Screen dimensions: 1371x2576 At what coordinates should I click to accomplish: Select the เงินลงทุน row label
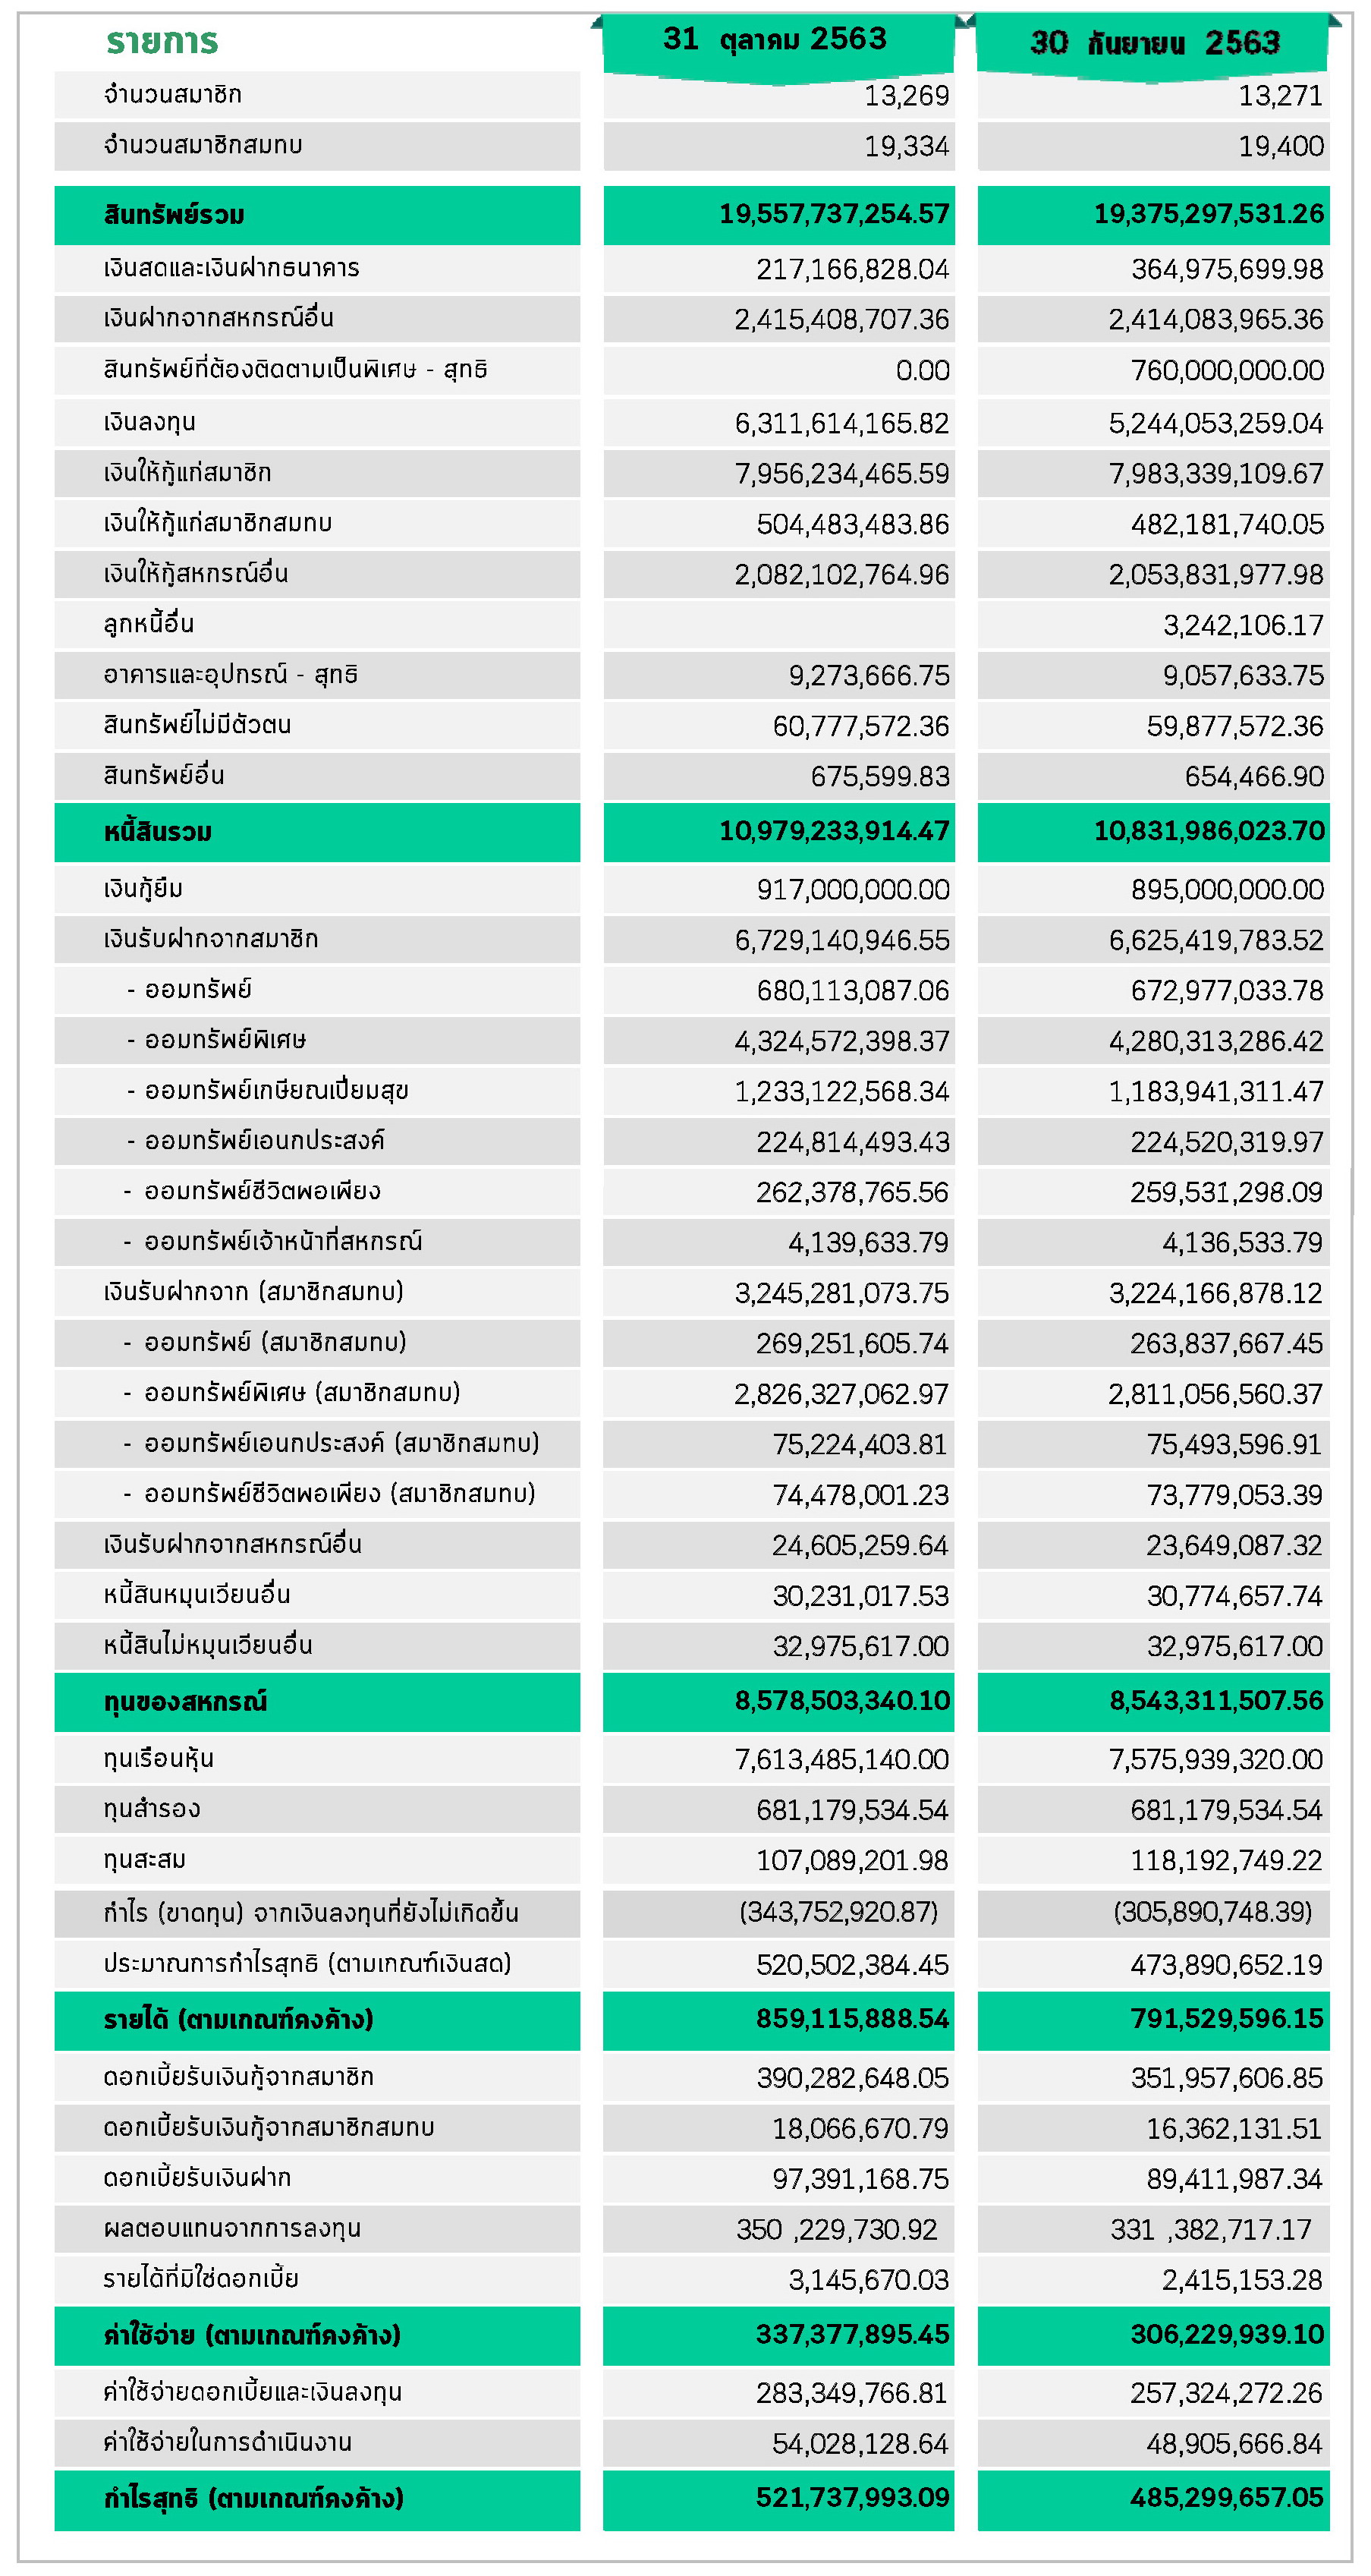pyautogui.click(x=149, y=422)
